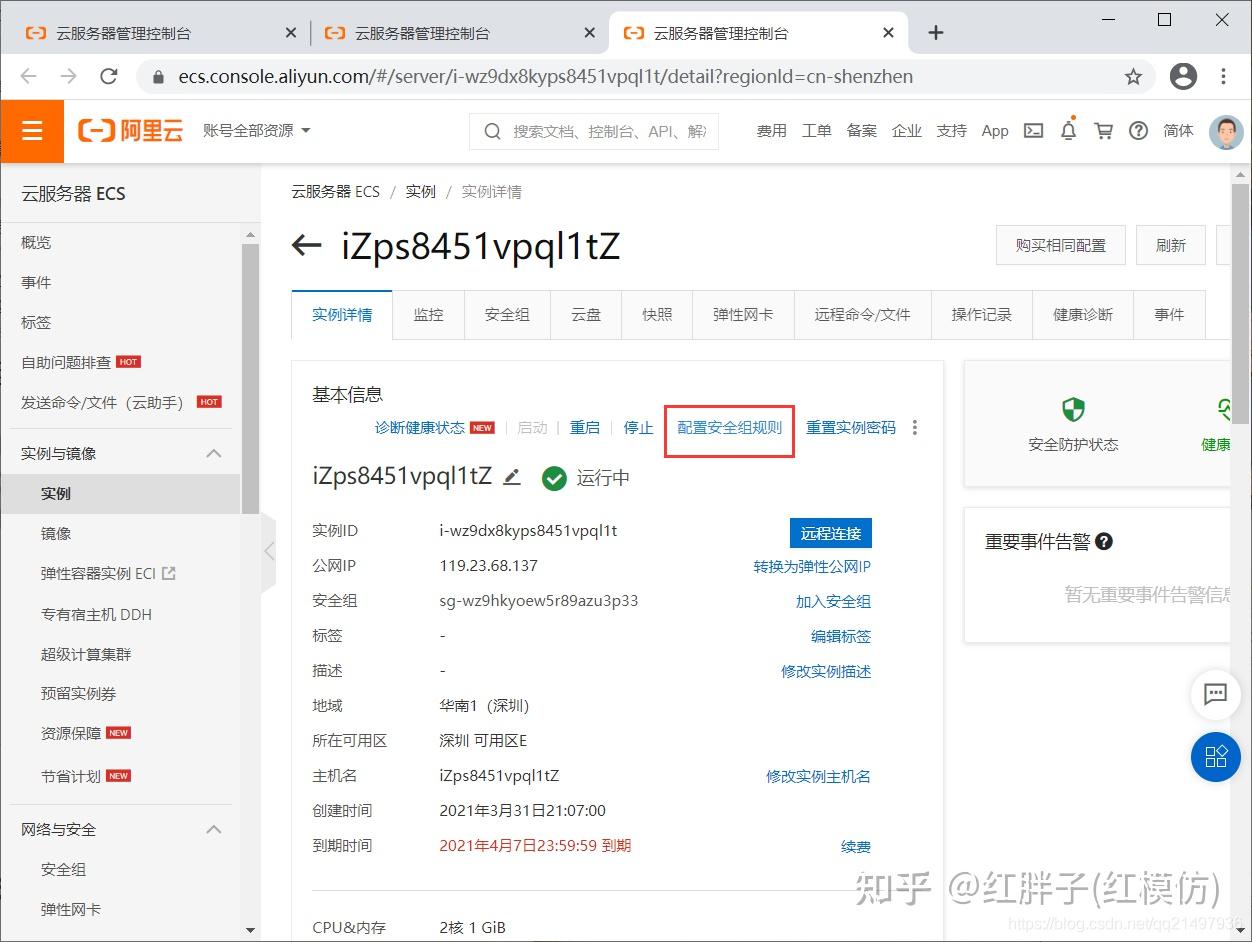Open Chrome three-dot menu
This screenshot has width=1252, height=942.
[x=1224, y=76]
